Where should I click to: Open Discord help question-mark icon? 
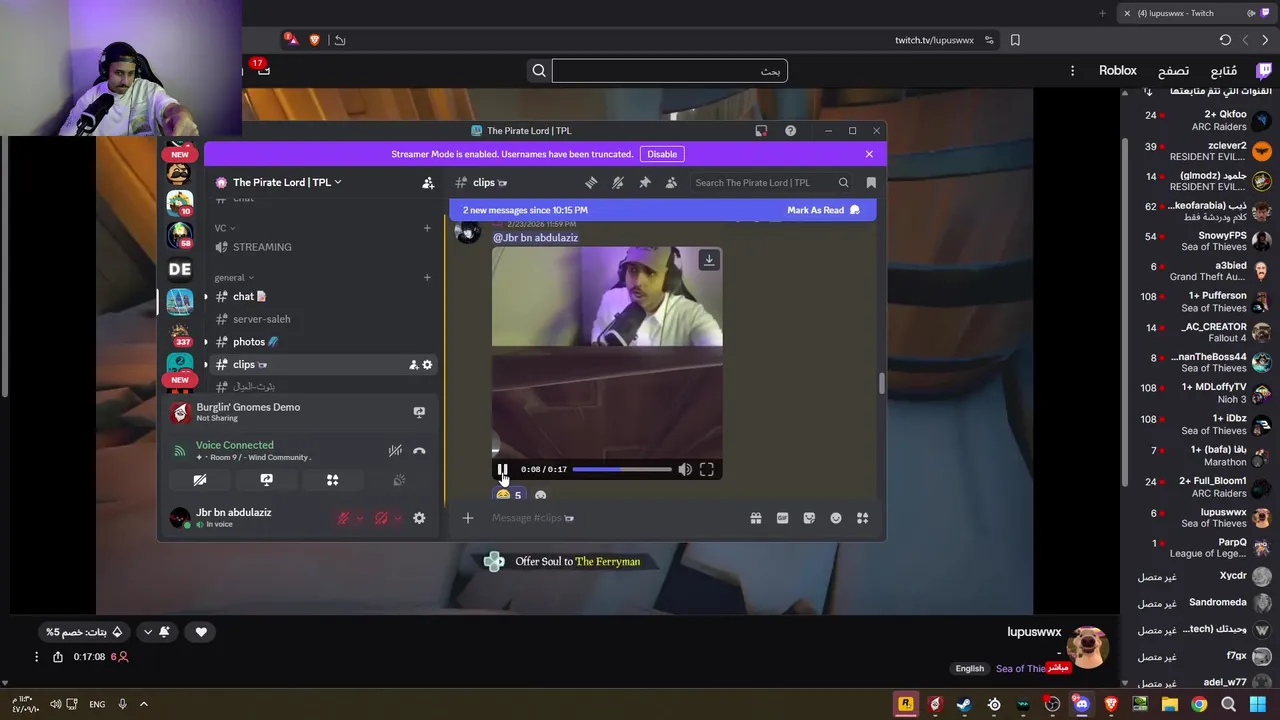790,131
